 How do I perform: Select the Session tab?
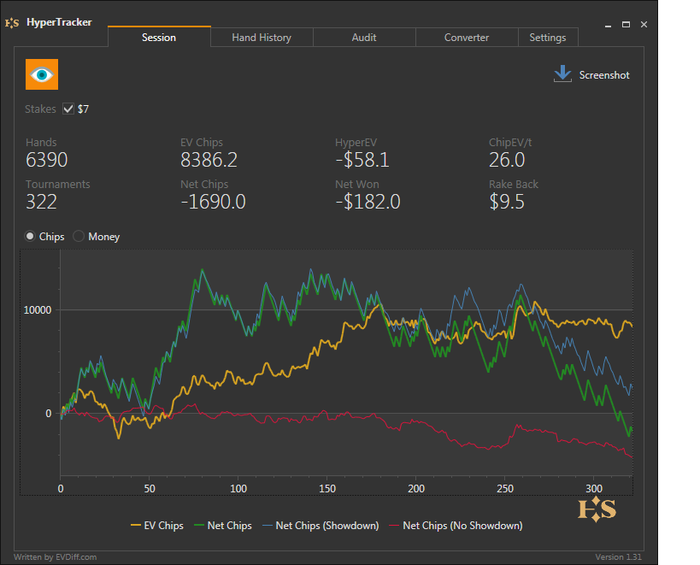click(159, 38)
